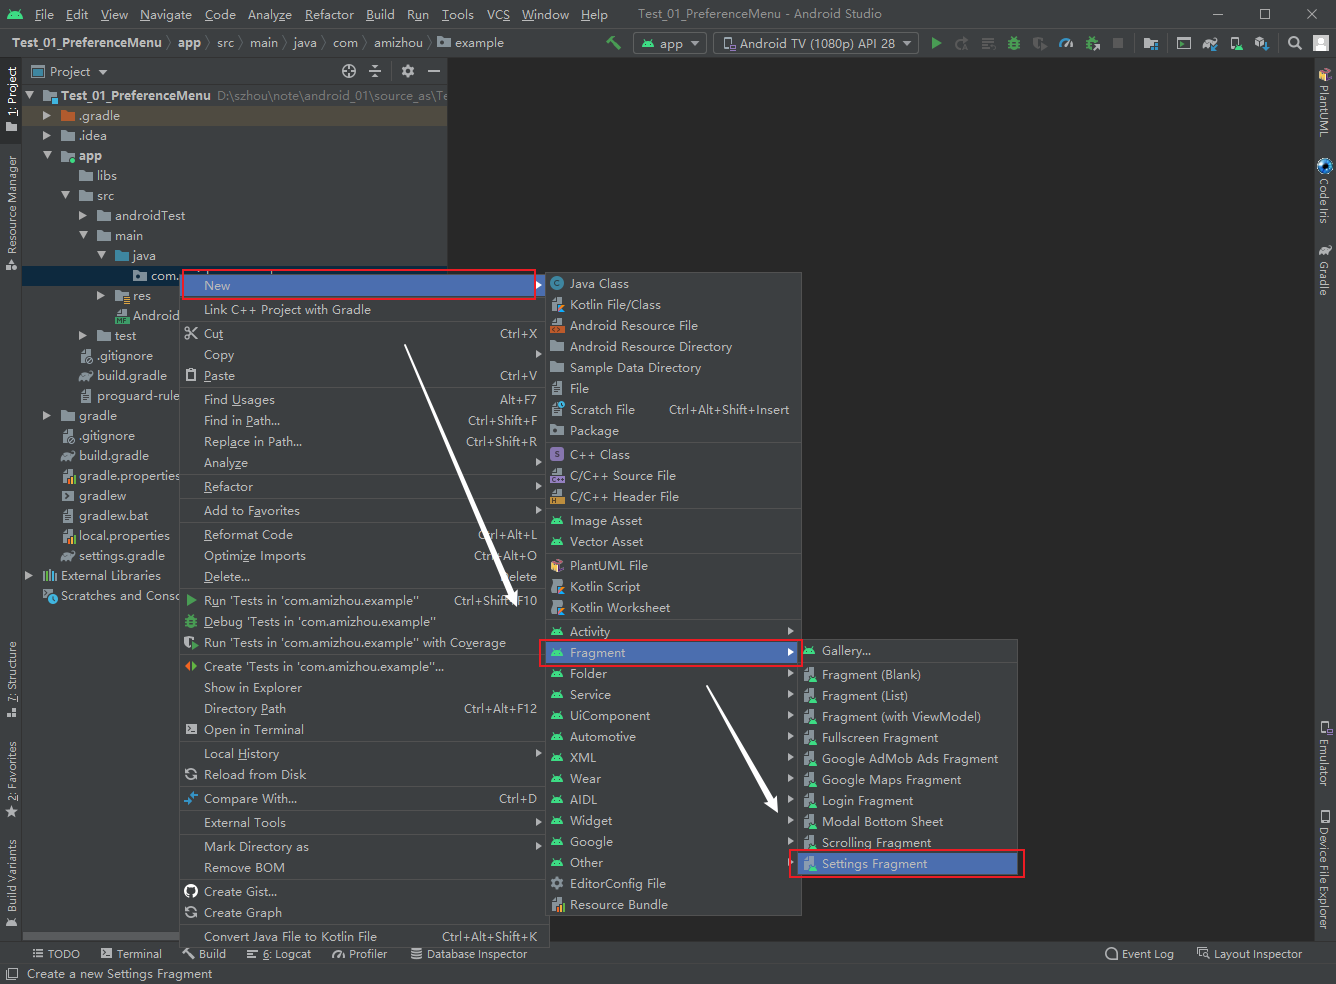
Task: Open the Profile app gauge icon
Action: (1066, 43)
